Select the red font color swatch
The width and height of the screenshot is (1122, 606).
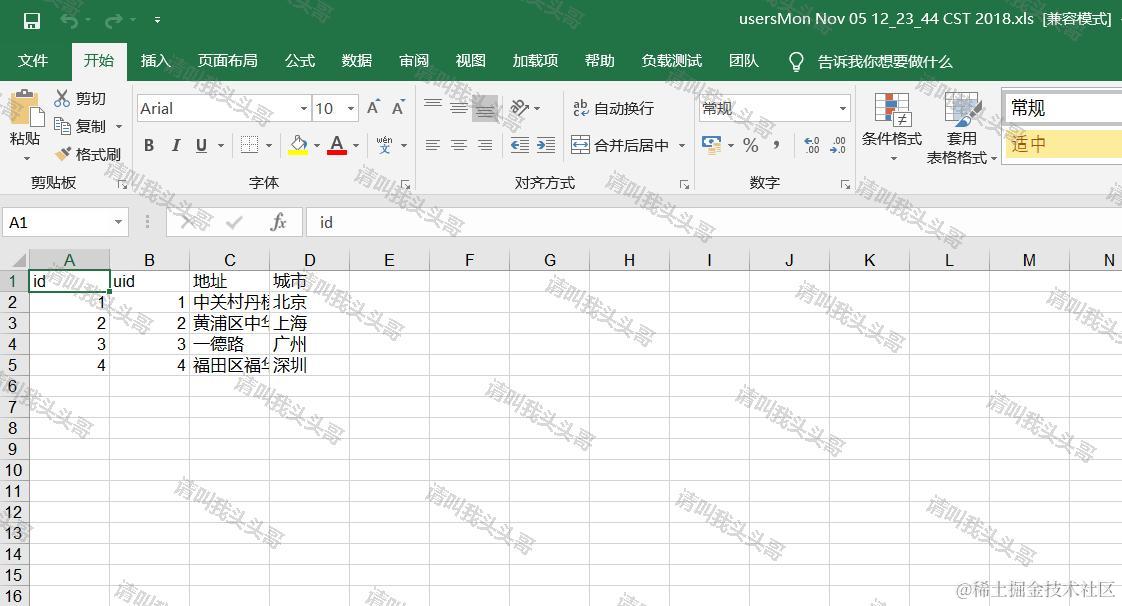338,150
